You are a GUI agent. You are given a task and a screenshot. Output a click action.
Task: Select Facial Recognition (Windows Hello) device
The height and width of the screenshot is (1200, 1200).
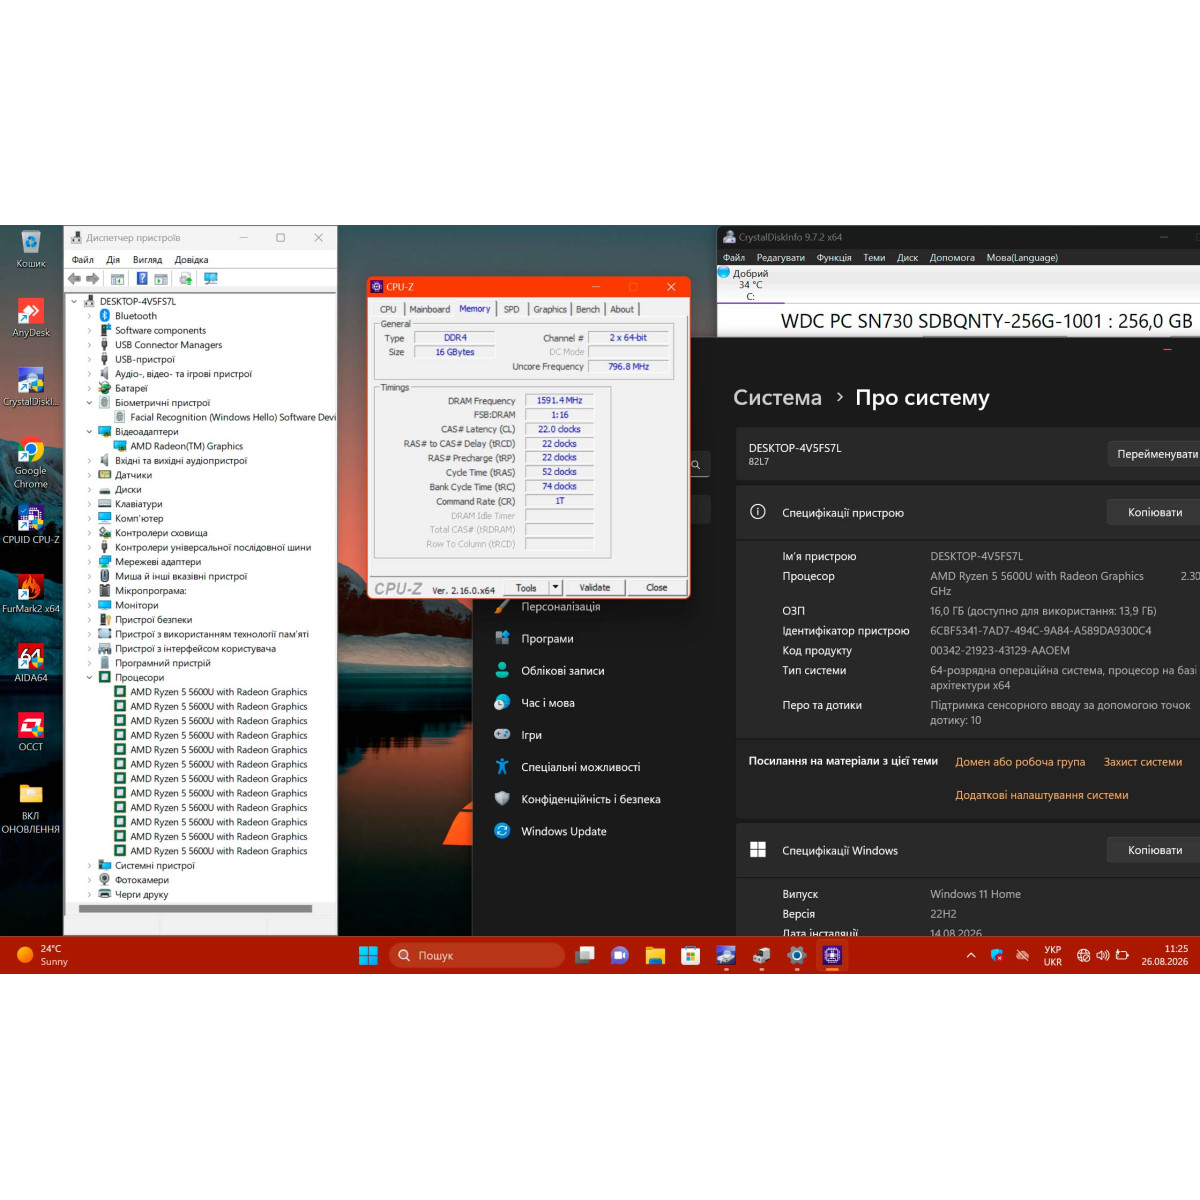(x=233, y=418)
